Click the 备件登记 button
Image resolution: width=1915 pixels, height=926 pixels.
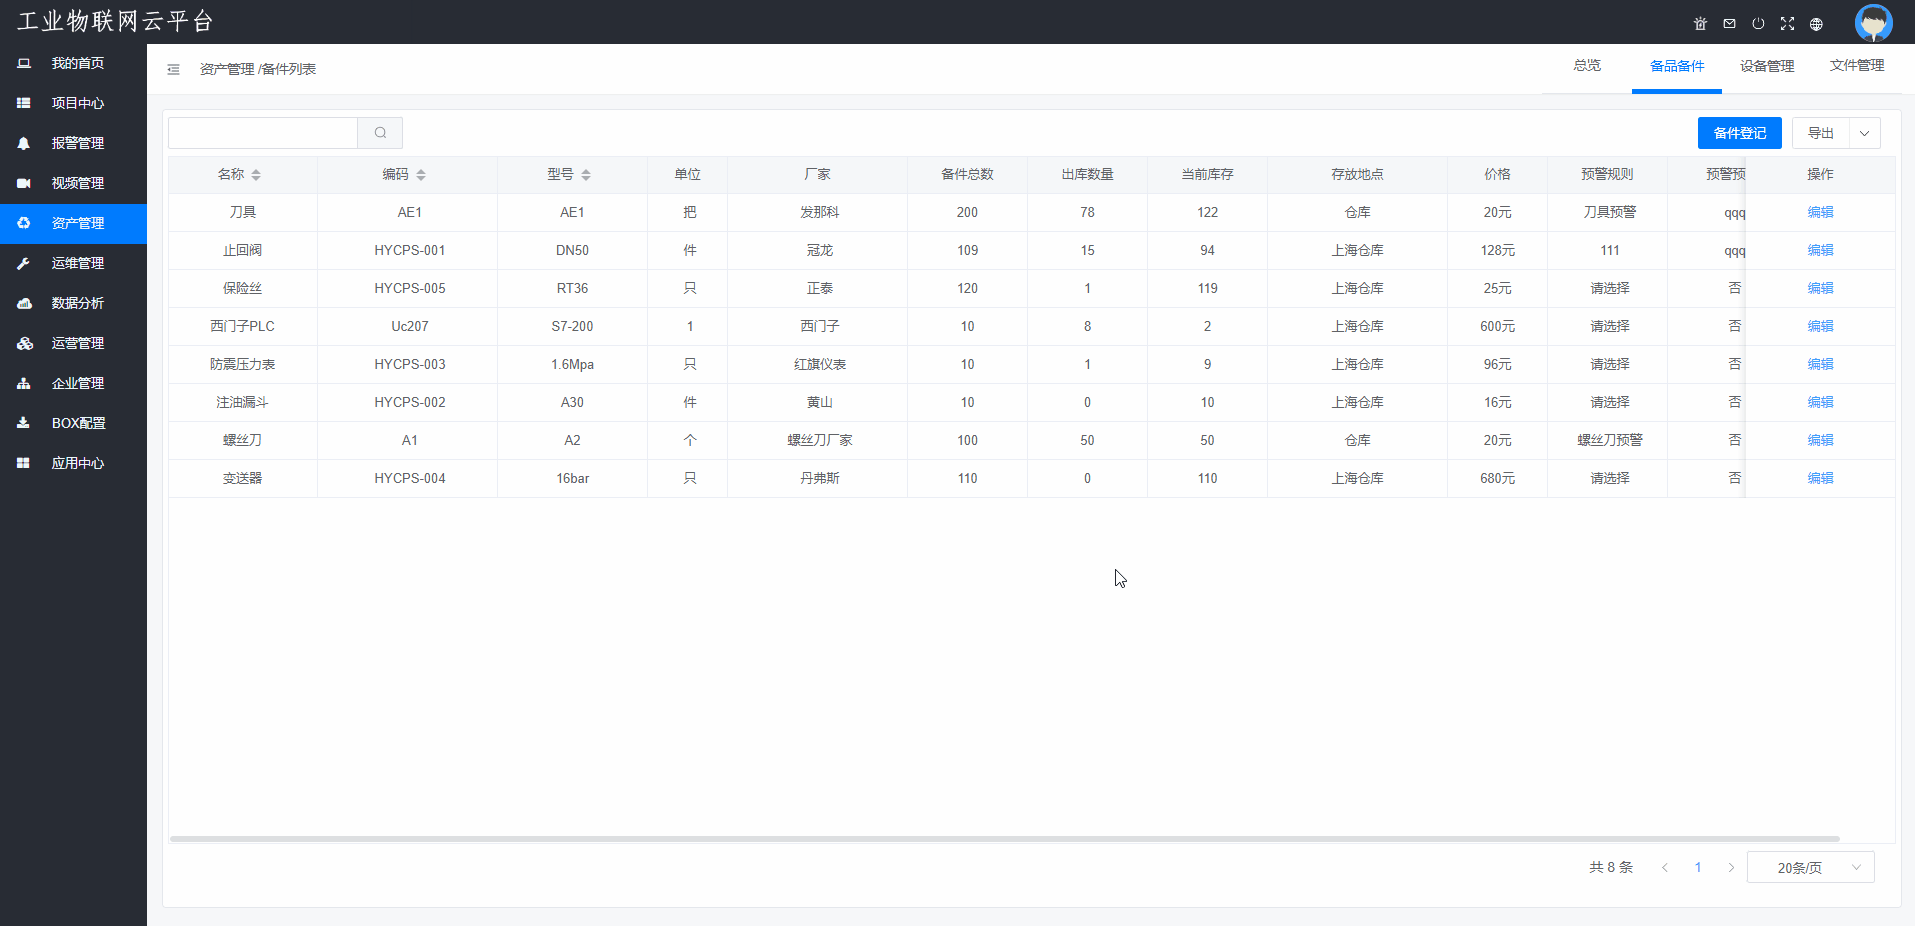[x=1739, y=133]
